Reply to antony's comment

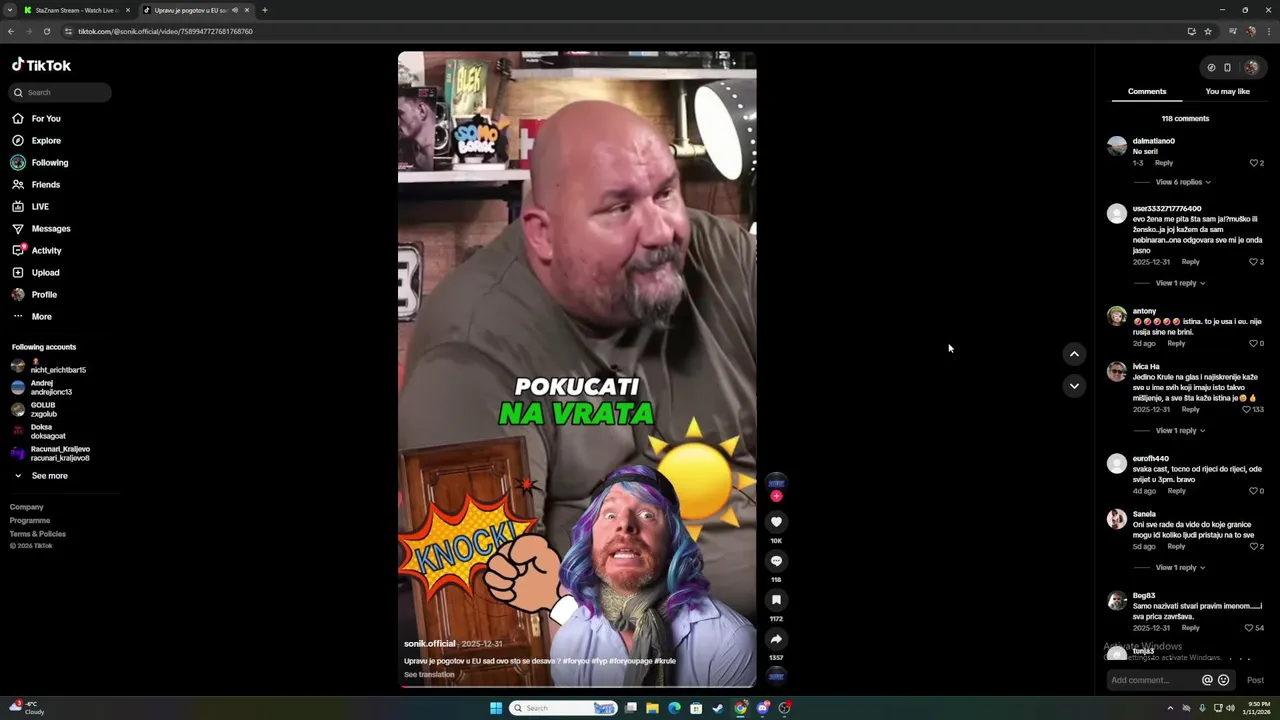point(1176,344)
